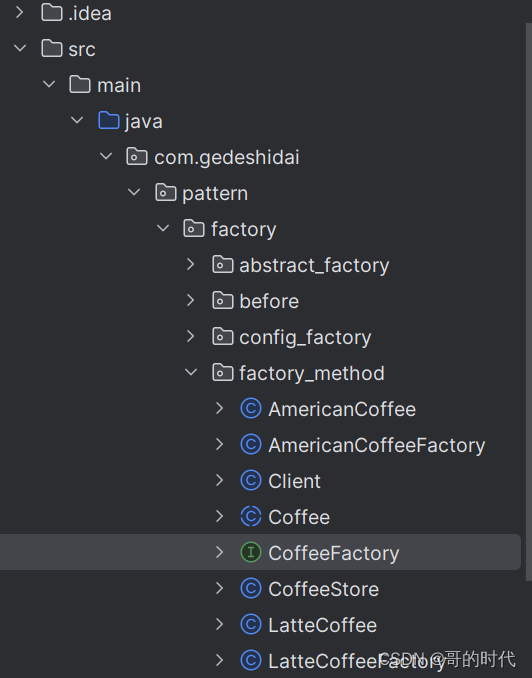This screenshot has height=678, width=532.
Task: Click the blue java source folder icon
Action: (x=109, y=121)
